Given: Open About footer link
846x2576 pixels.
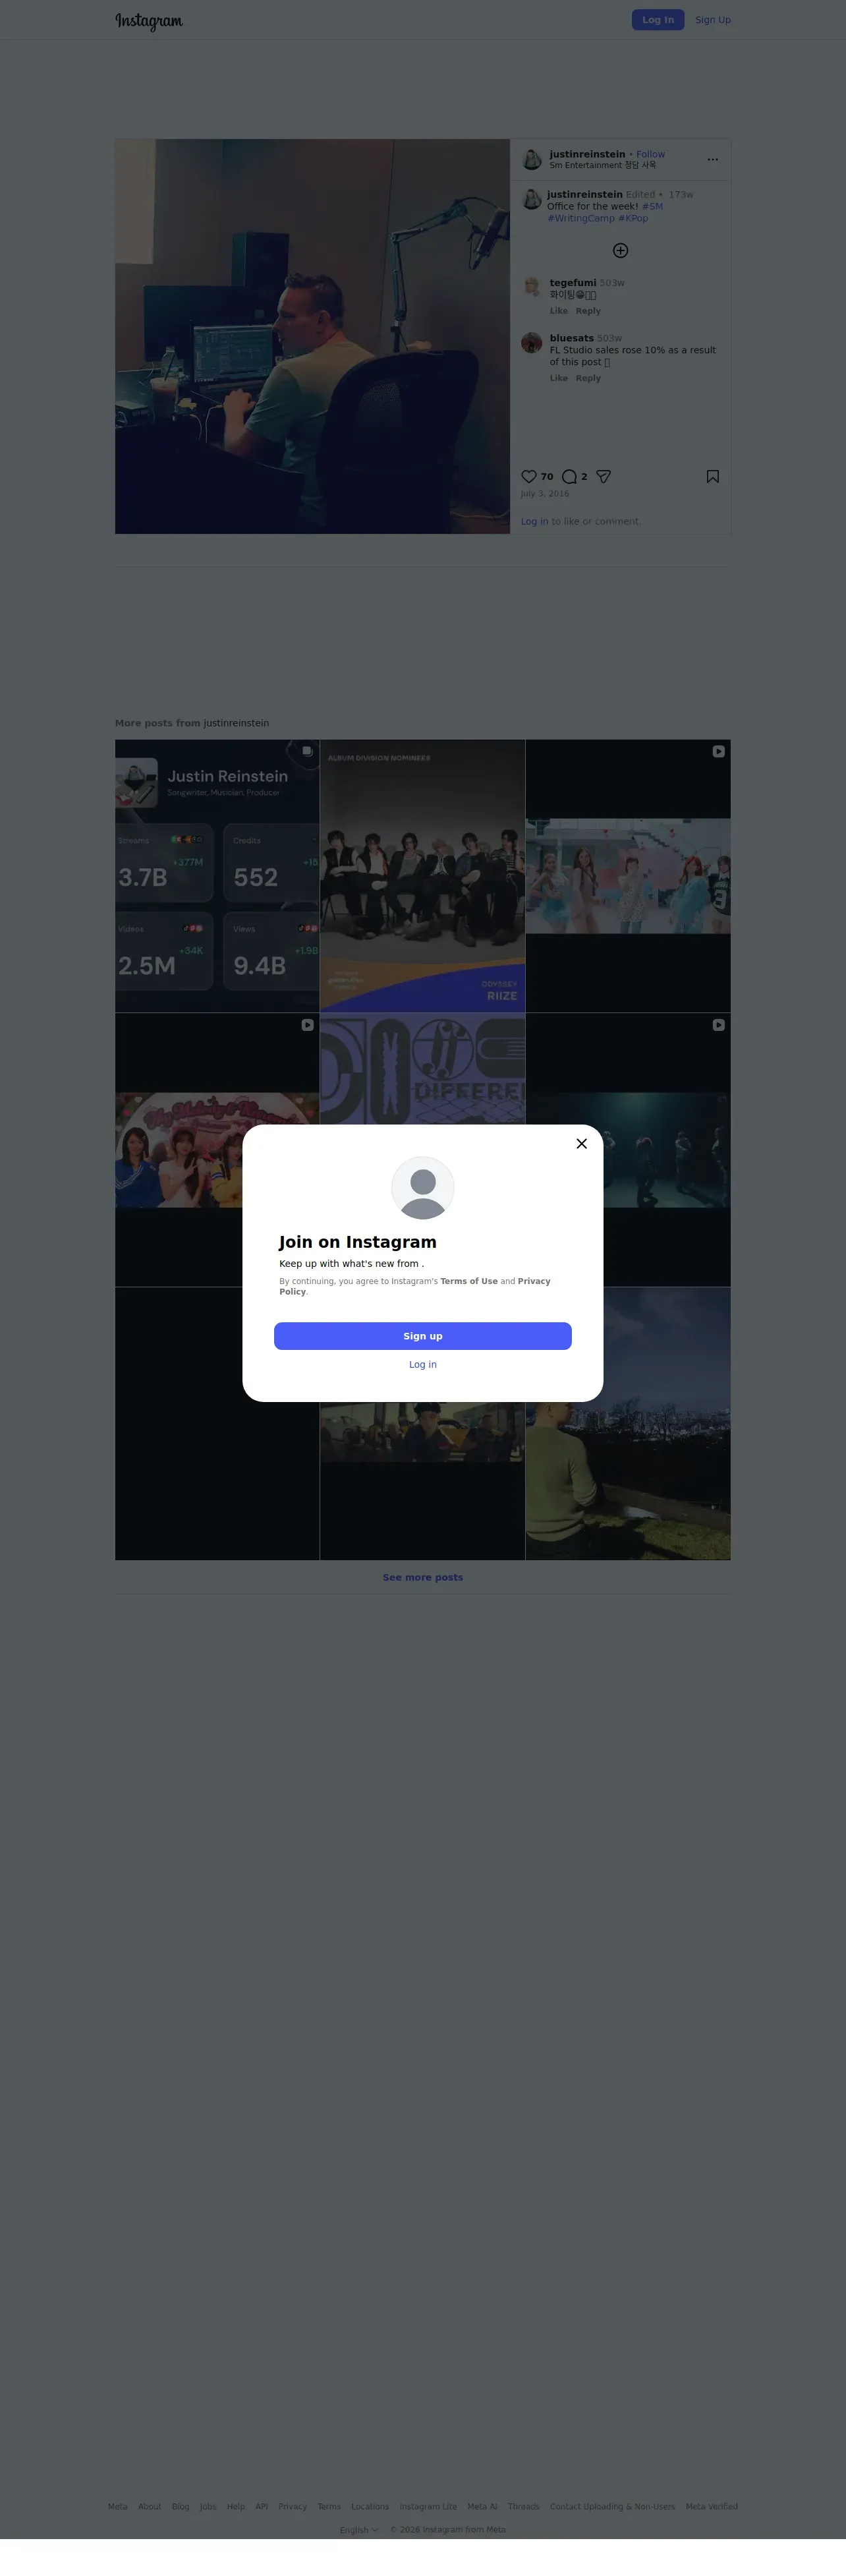Looking at the screenshot, I should pyautogui.click(x=150, y=2506).
